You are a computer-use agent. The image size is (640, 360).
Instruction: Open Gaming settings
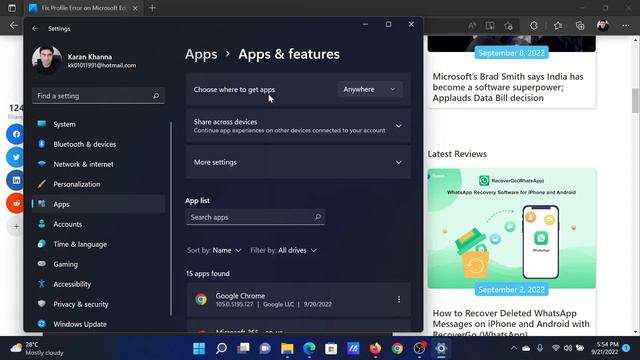point(98,264)
